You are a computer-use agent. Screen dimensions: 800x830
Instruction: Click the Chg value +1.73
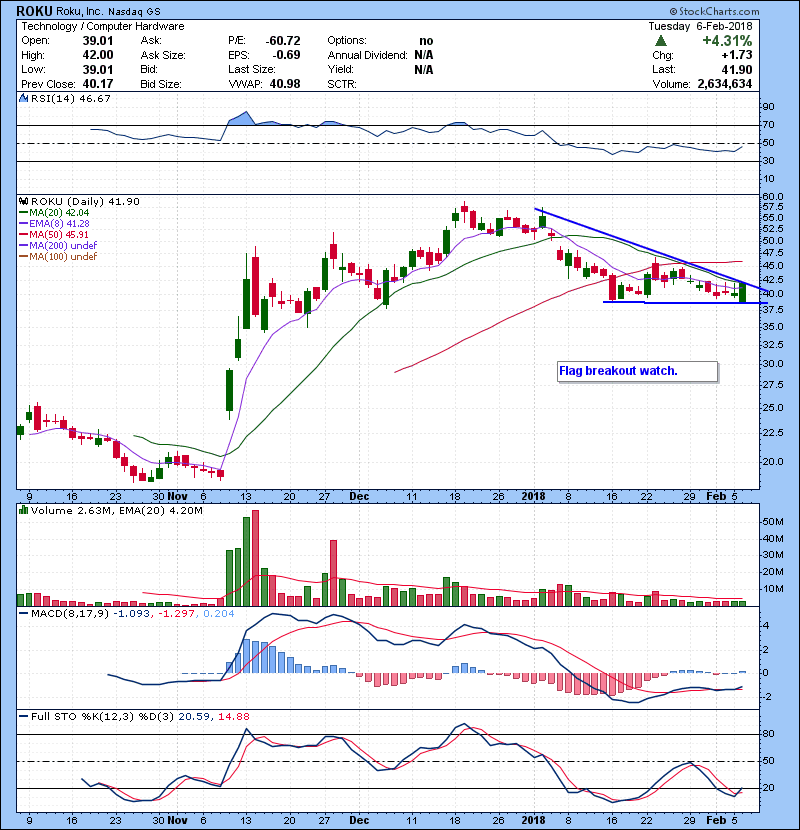point(737,55)
